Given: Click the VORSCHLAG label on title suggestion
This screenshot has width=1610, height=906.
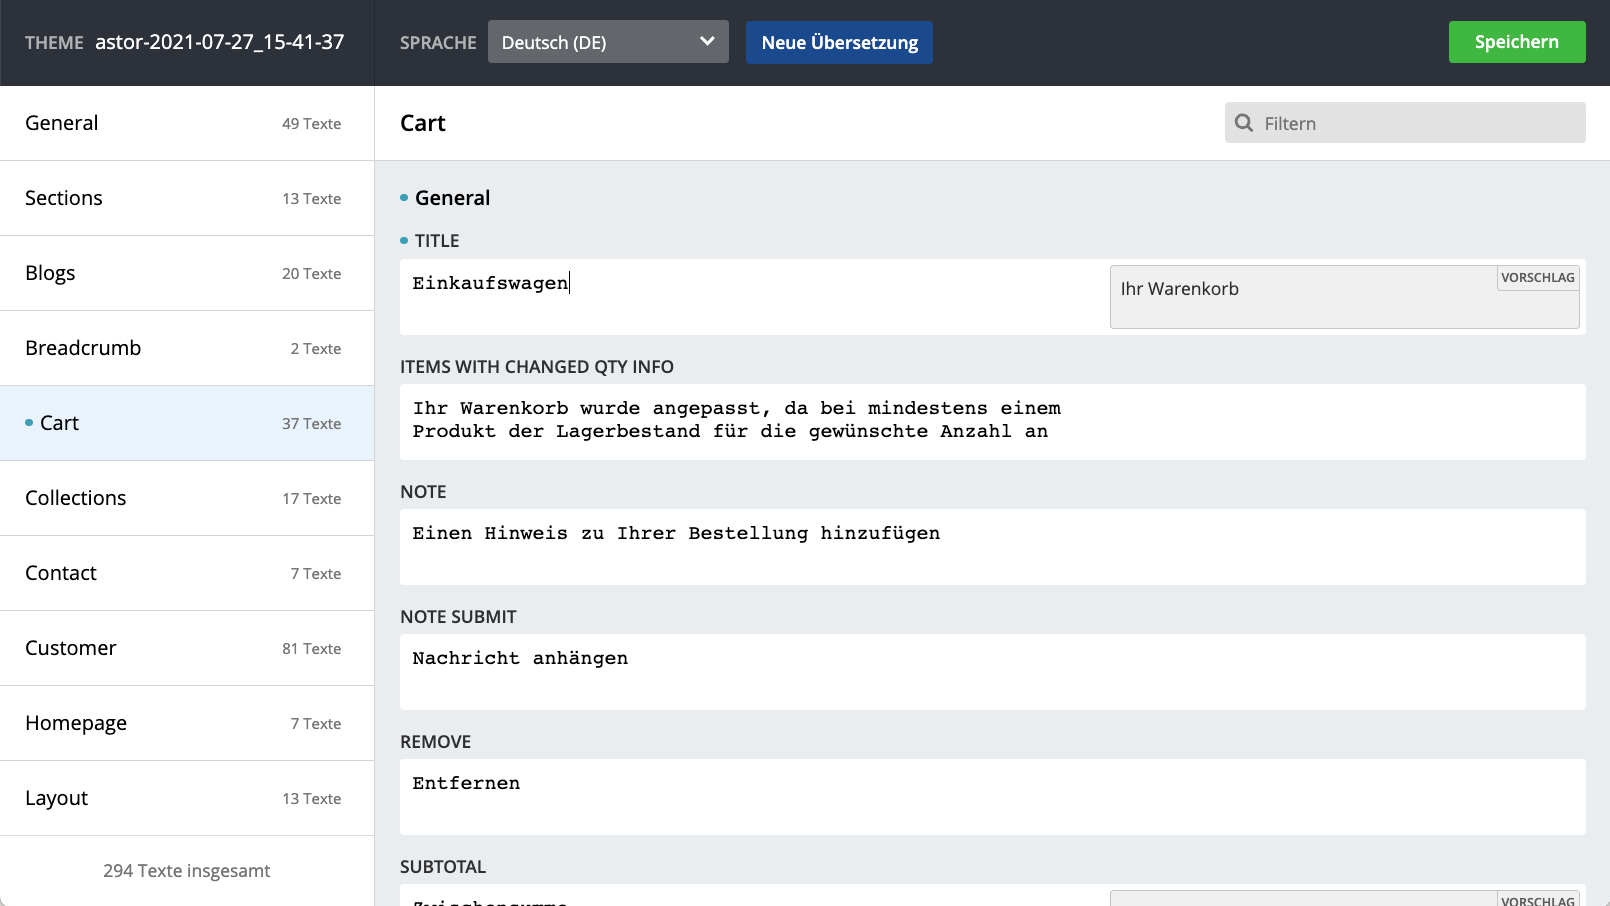Looking at the screenshot, I should 1537,278.
